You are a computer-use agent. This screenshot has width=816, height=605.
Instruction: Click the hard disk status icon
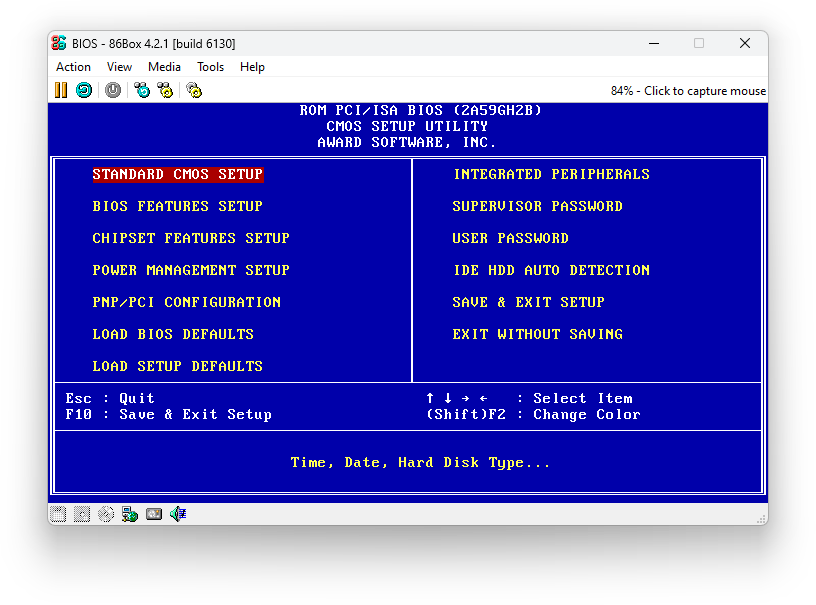(x=154, y=514)
